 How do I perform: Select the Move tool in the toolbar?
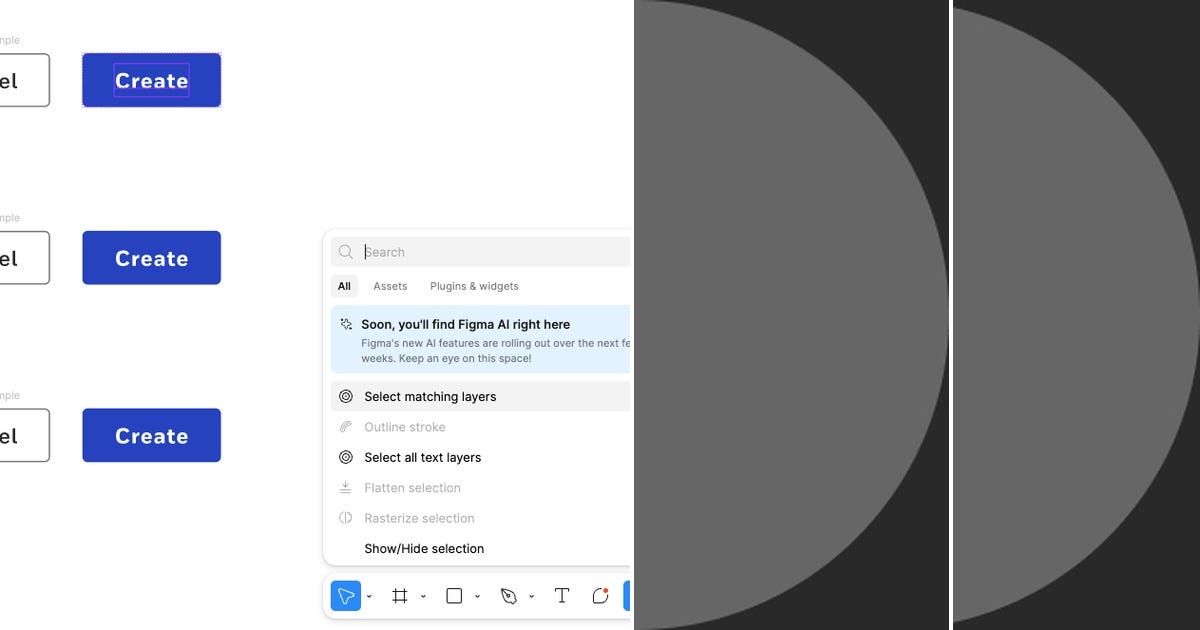tap(344, 595)
